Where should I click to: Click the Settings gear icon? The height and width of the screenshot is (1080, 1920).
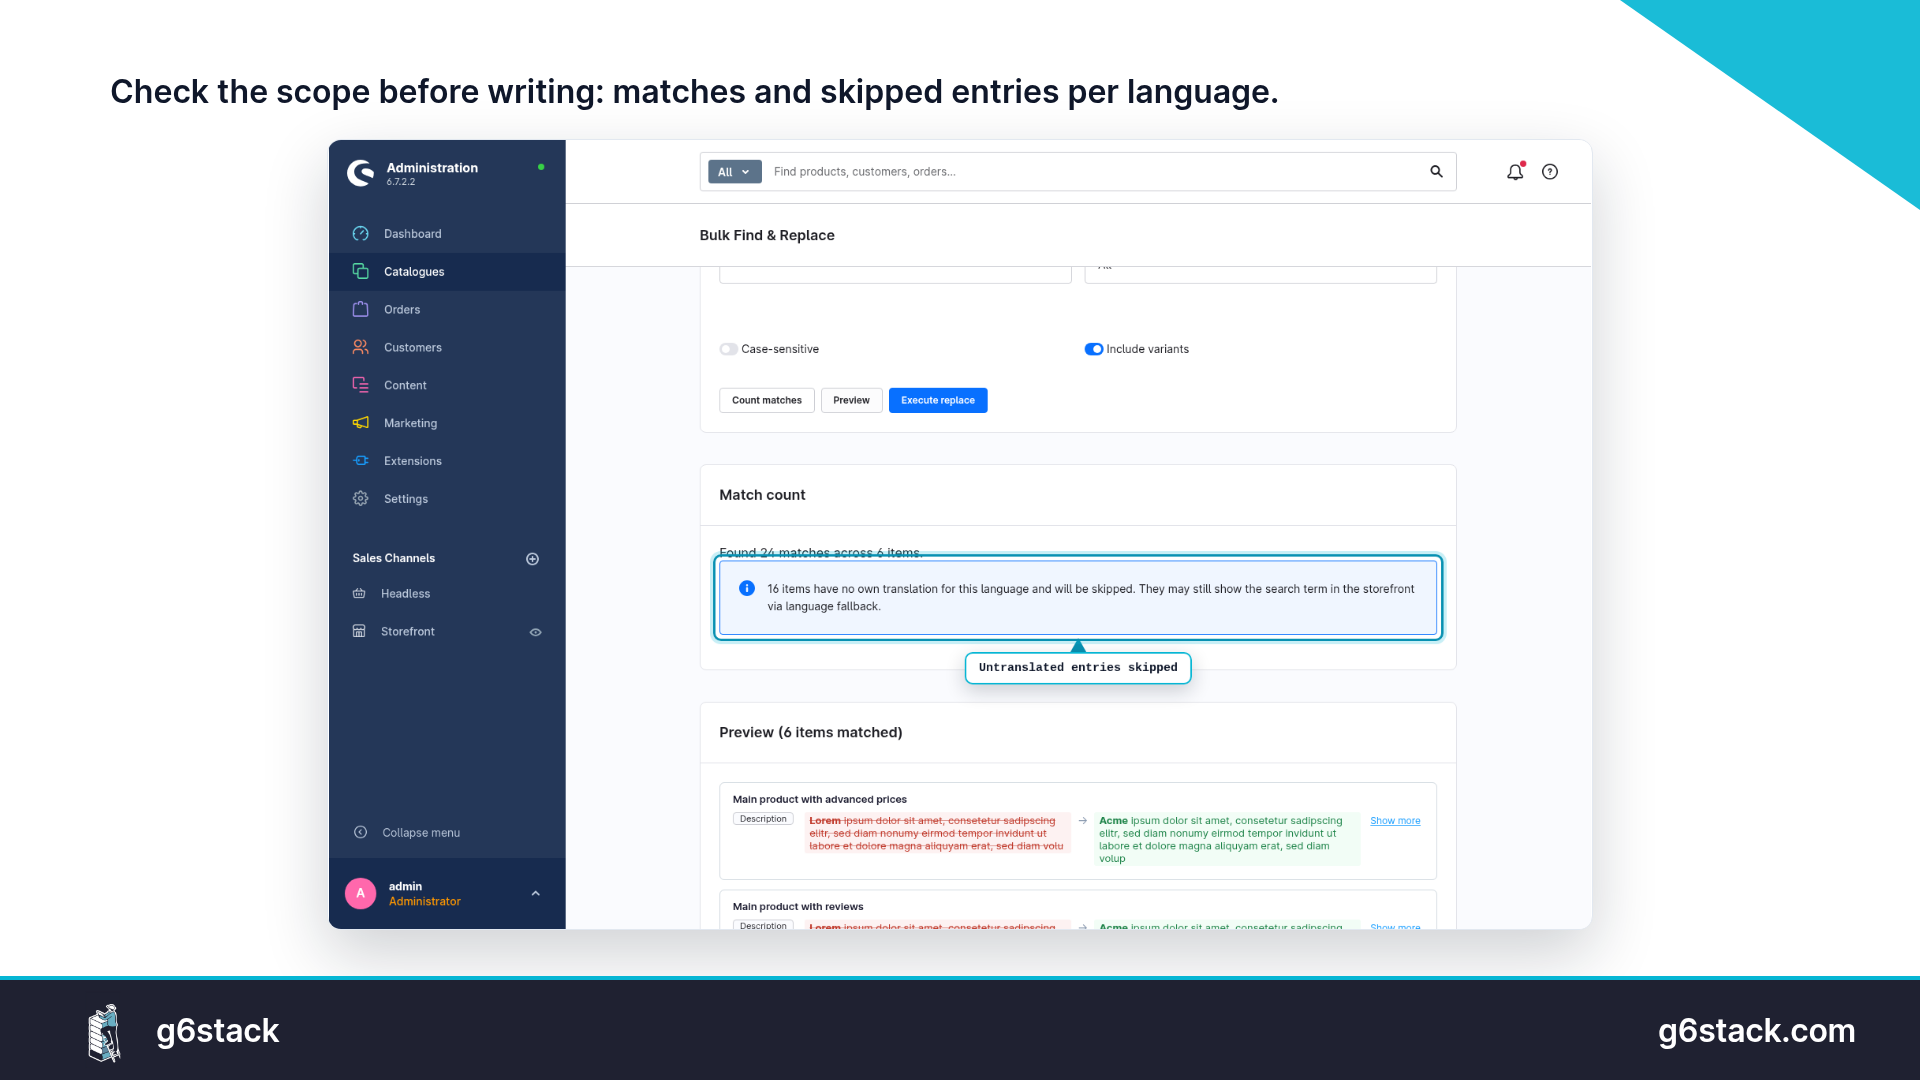point(361,499)
